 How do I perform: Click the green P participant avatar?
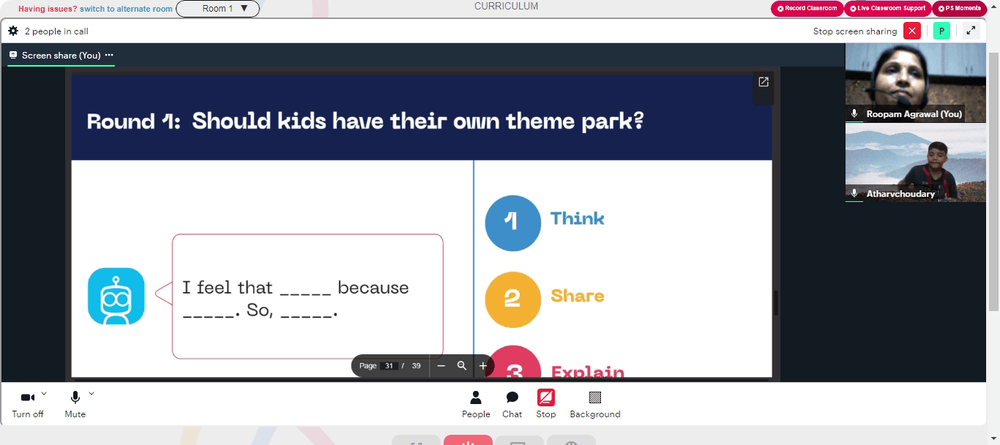tap(941, 31)
